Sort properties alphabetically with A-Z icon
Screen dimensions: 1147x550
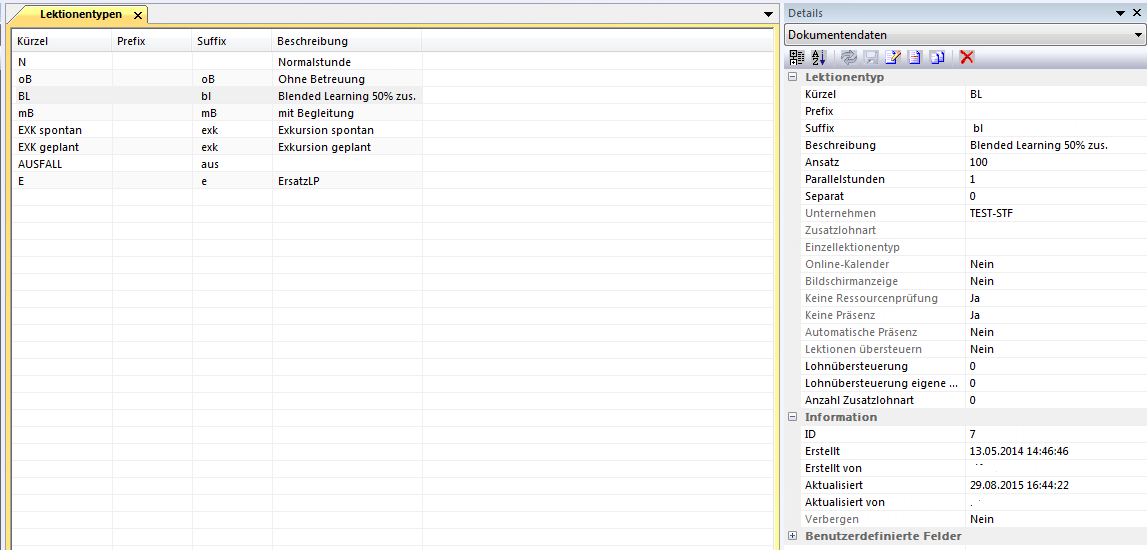[818, 57]
